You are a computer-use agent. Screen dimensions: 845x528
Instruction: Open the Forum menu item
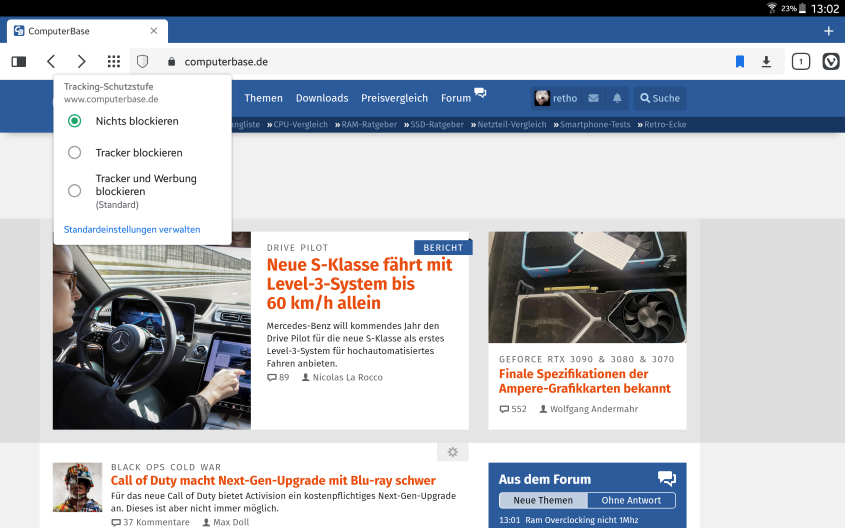pyautogui.click(x=456, y=98)
